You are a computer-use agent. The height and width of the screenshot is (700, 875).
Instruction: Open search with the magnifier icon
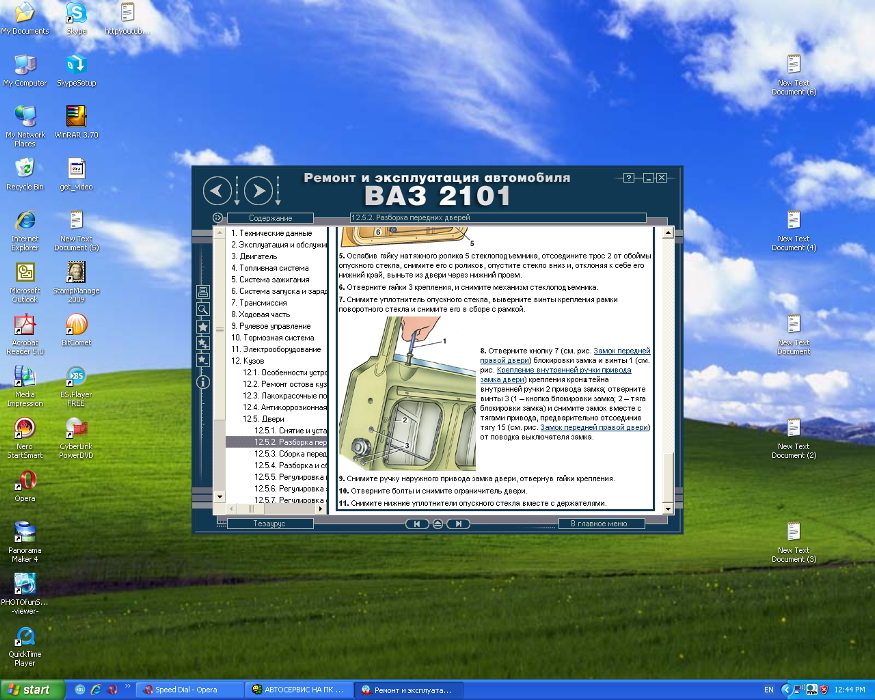click(203, 309)
